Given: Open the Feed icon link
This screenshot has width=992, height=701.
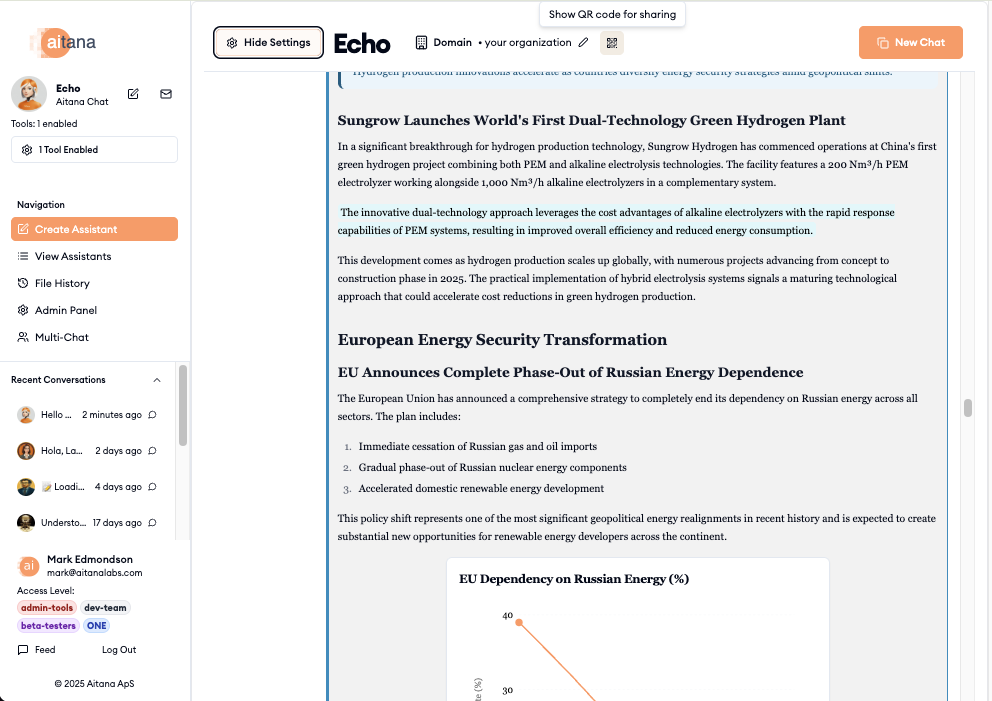Looking at the screenshot, I should pyautogui.click(x=23, y=650).
